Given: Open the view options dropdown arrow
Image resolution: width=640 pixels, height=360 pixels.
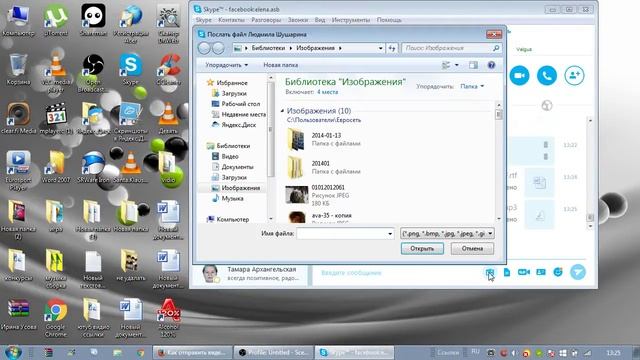Looking at the screenshot, I should click(457, 65).
